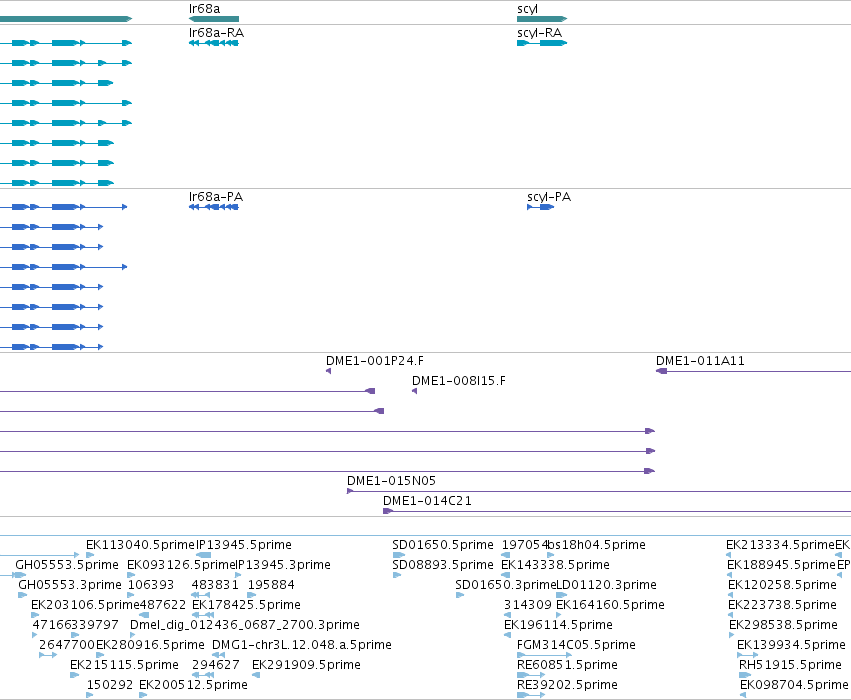Select RH51915.5prime EST label
The width and height of the screenshot is (851, 700).
791,665
